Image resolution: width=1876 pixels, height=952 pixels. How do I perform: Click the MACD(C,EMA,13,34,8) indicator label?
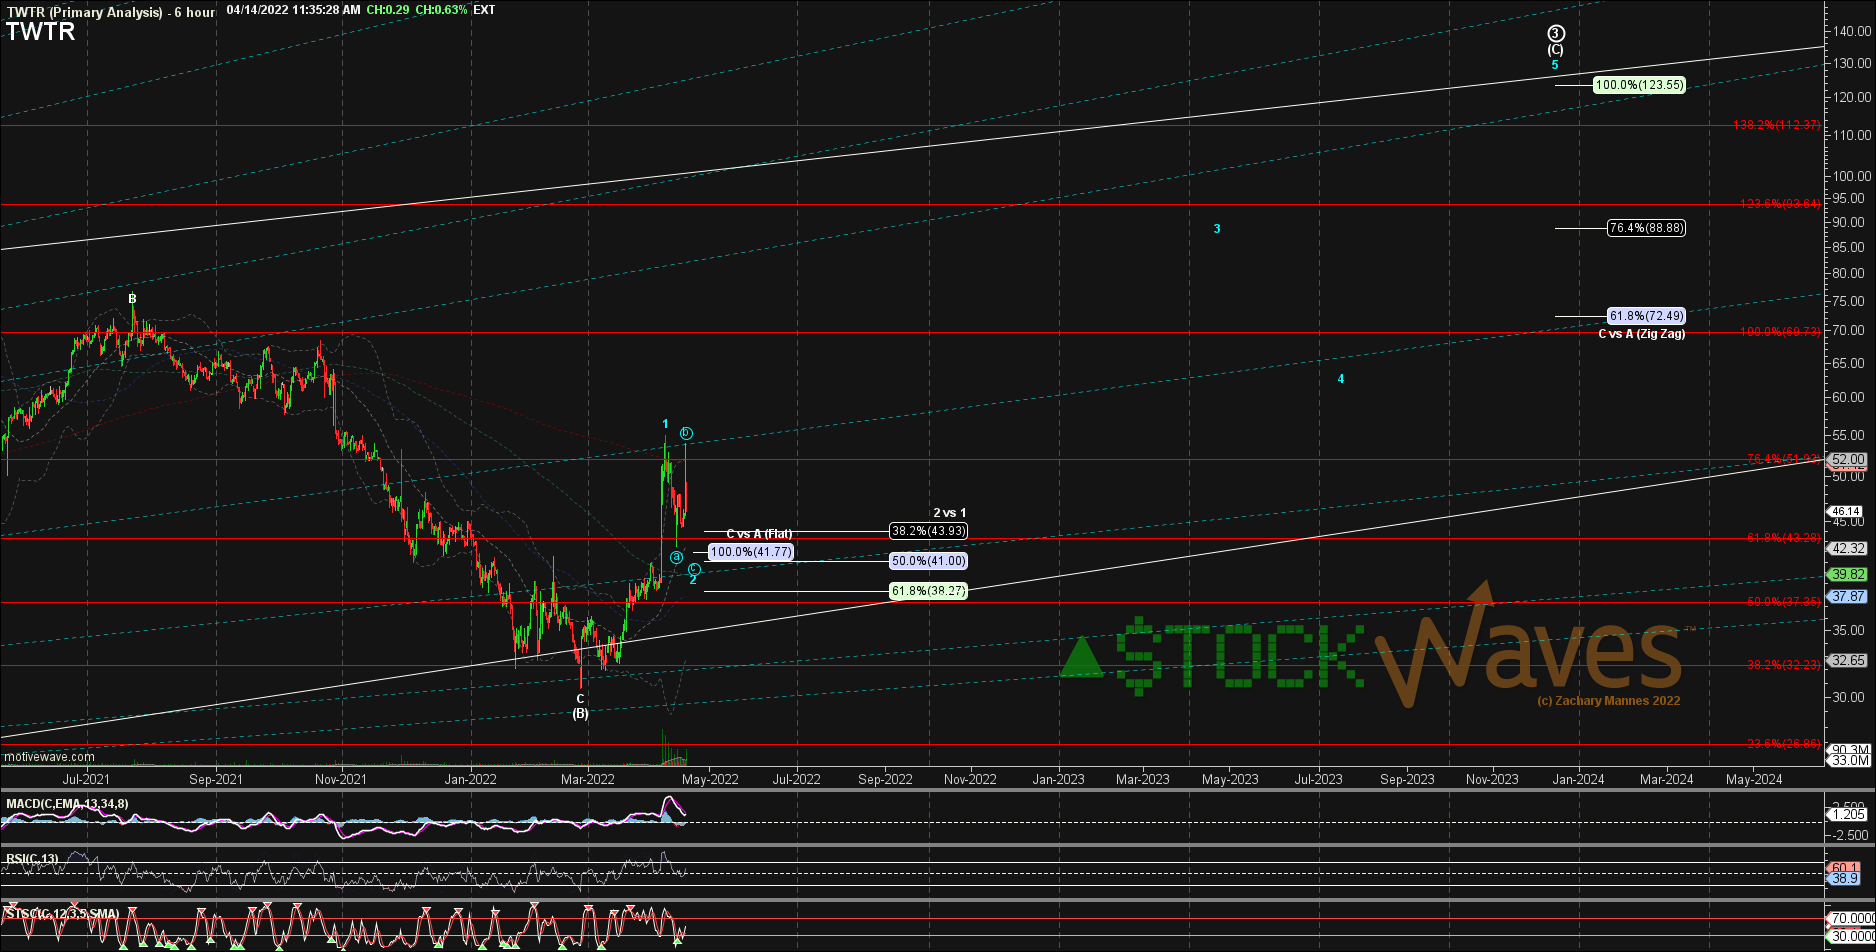coord(67,804)
